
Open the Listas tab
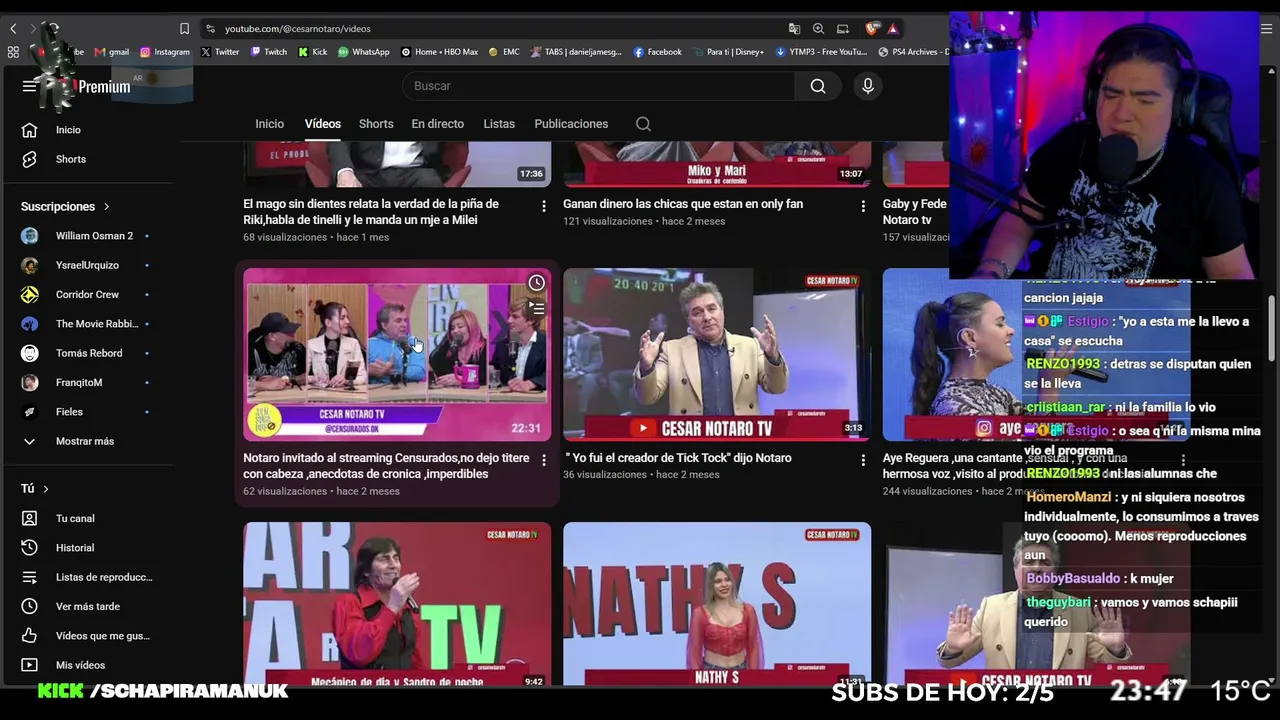point(499,124)
